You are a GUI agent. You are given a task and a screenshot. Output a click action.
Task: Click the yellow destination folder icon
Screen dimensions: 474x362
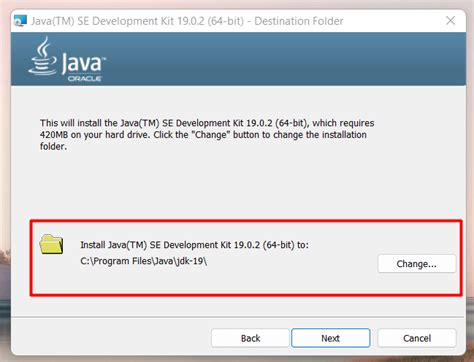(51, 244)
